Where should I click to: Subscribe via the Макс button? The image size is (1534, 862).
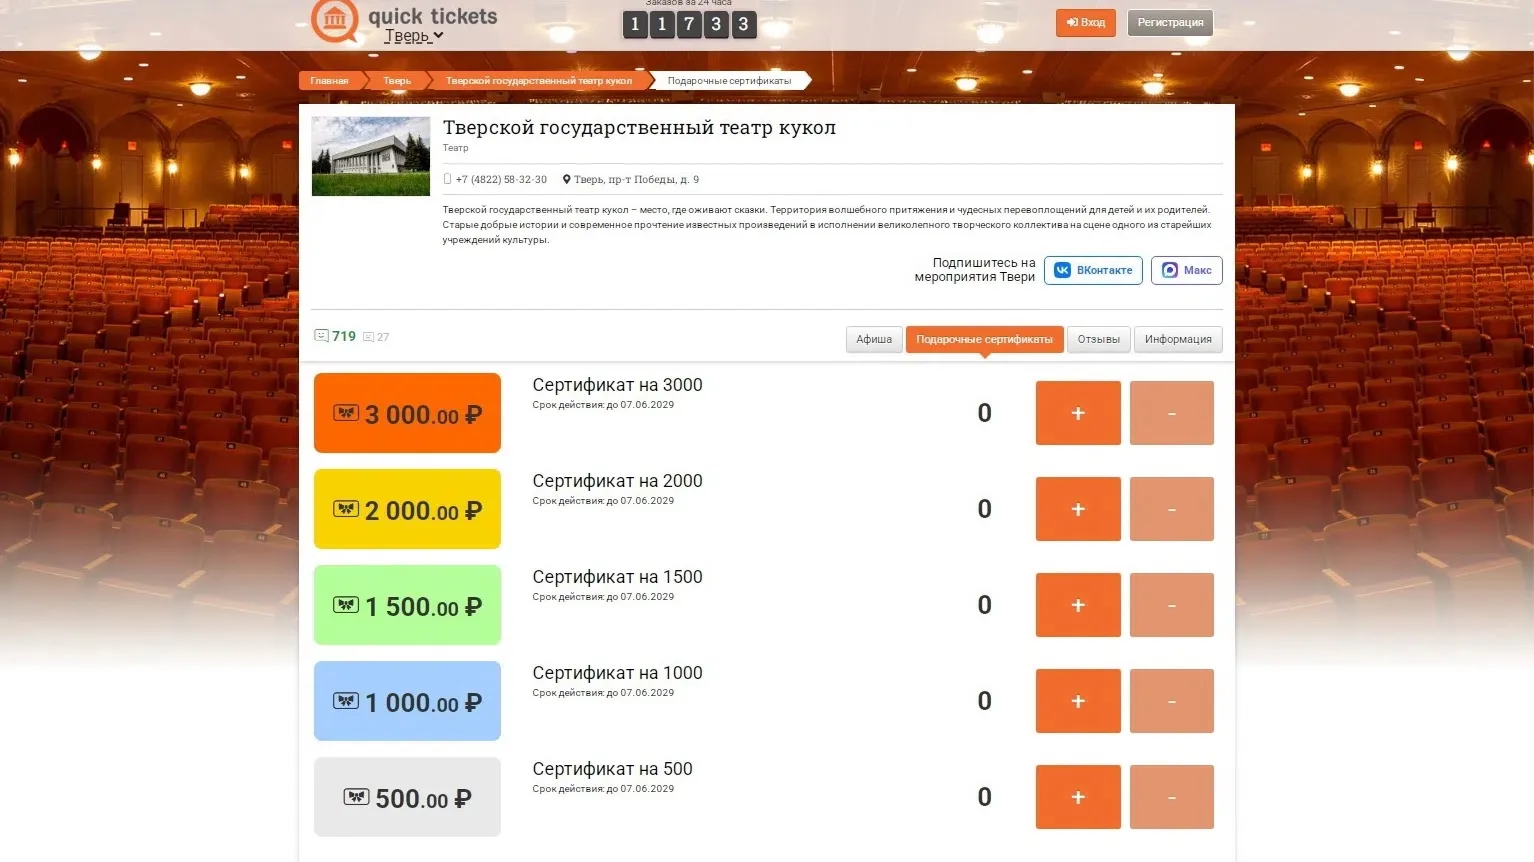point(1186,270)
